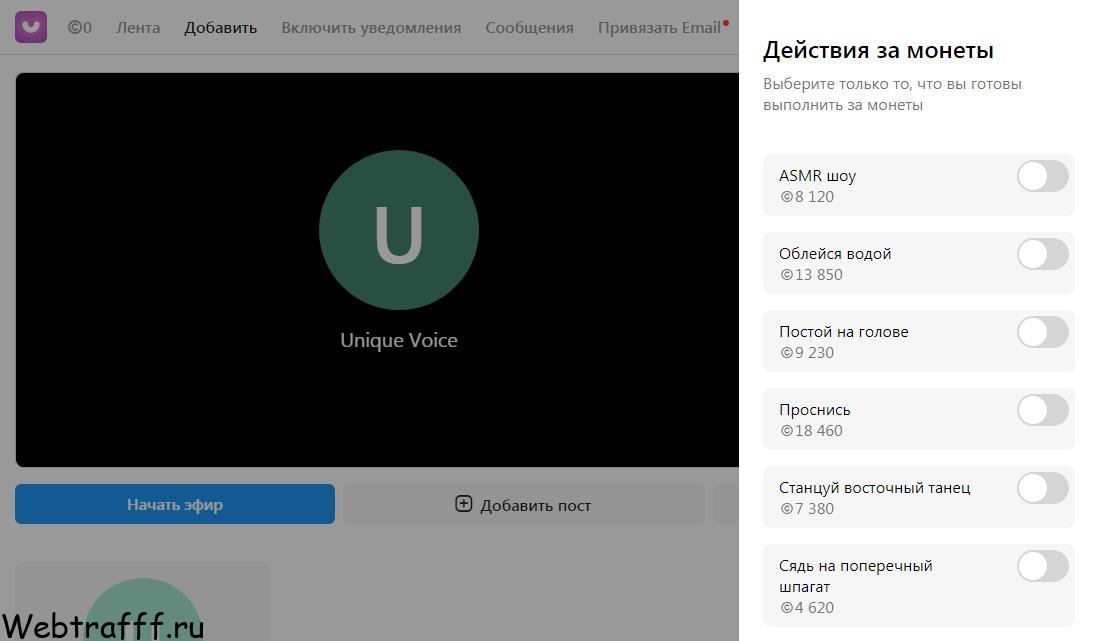This screenshot has width=1093, height=641.
Task: Click Включить уведомления
Action: (x=371, y=28)
